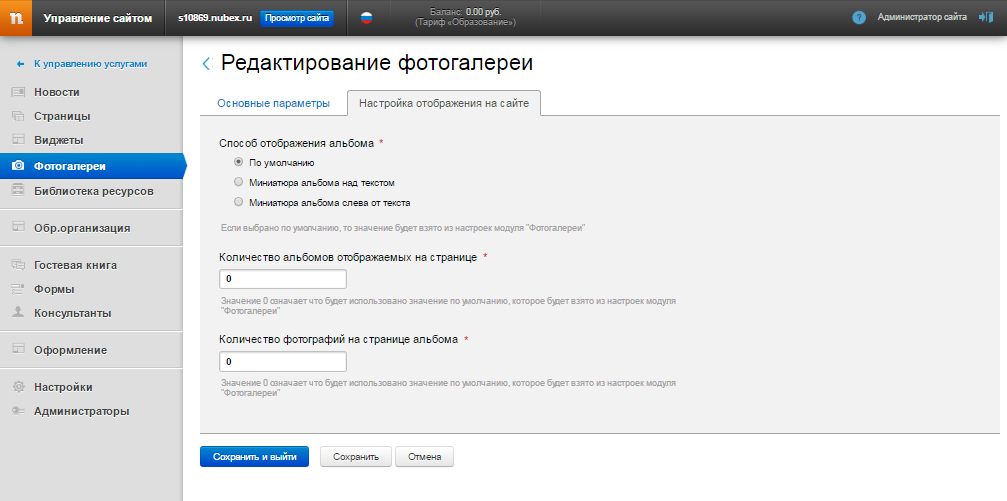Image resolution: width=1007 pixels, height=501 pixels.
Task: Click the Гостевая книга sidebar icon
Action: click(x=18, y=265)
